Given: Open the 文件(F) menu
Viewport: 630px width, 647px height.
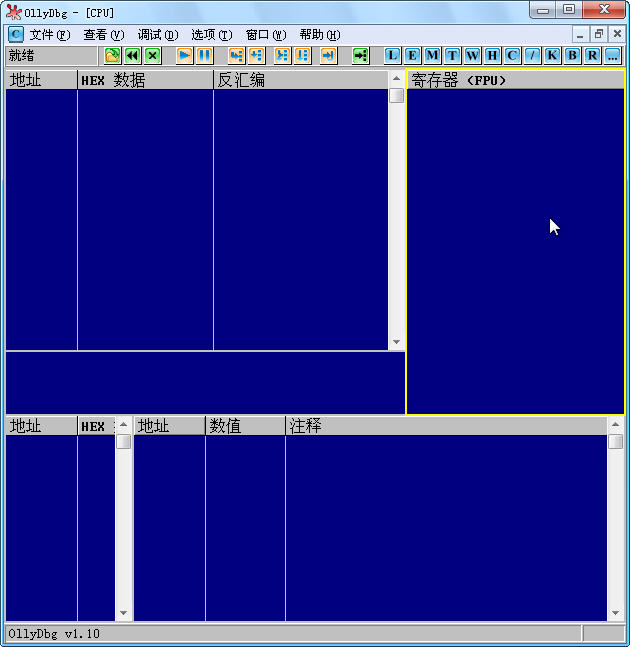Looking at the screenshot, I should click(x=50, y=35).
